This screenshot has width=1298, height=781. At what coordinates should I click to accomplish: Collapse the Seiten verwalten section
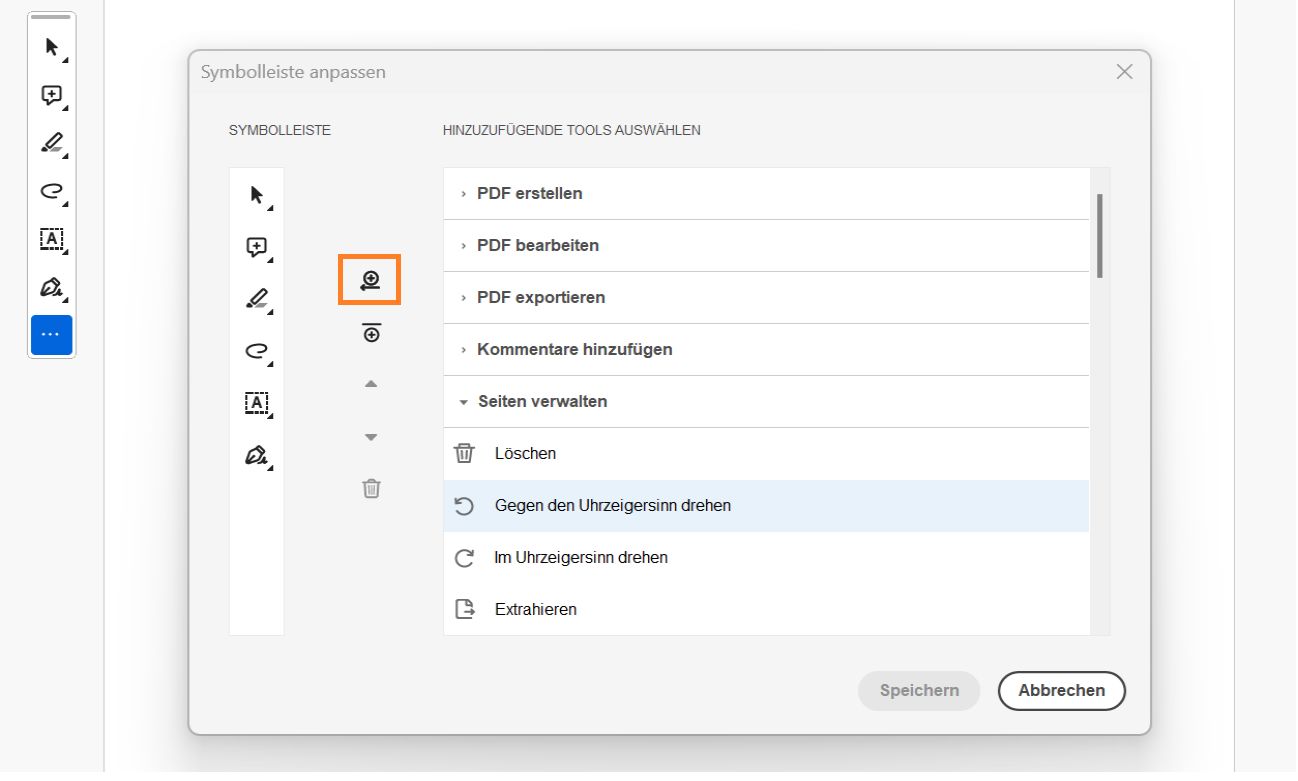point(542,402)
